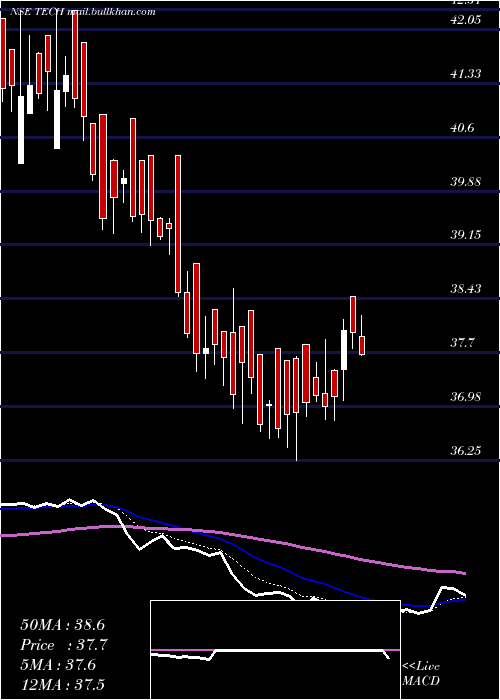Click the 37.7 price axis label
Screen dimensions: 500x700
tap(462, 343)
